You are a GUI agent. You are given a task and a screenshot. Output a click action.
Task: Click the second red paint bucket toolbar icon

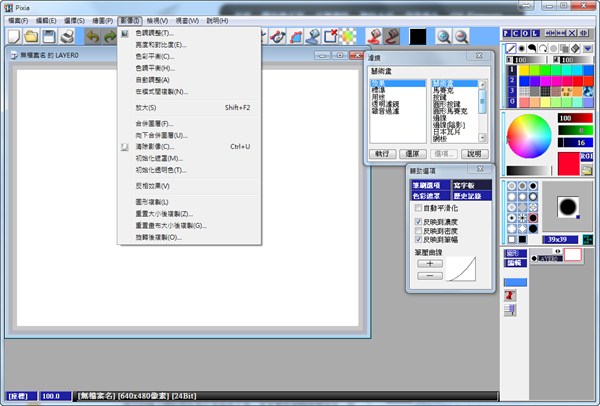(392, 37)
